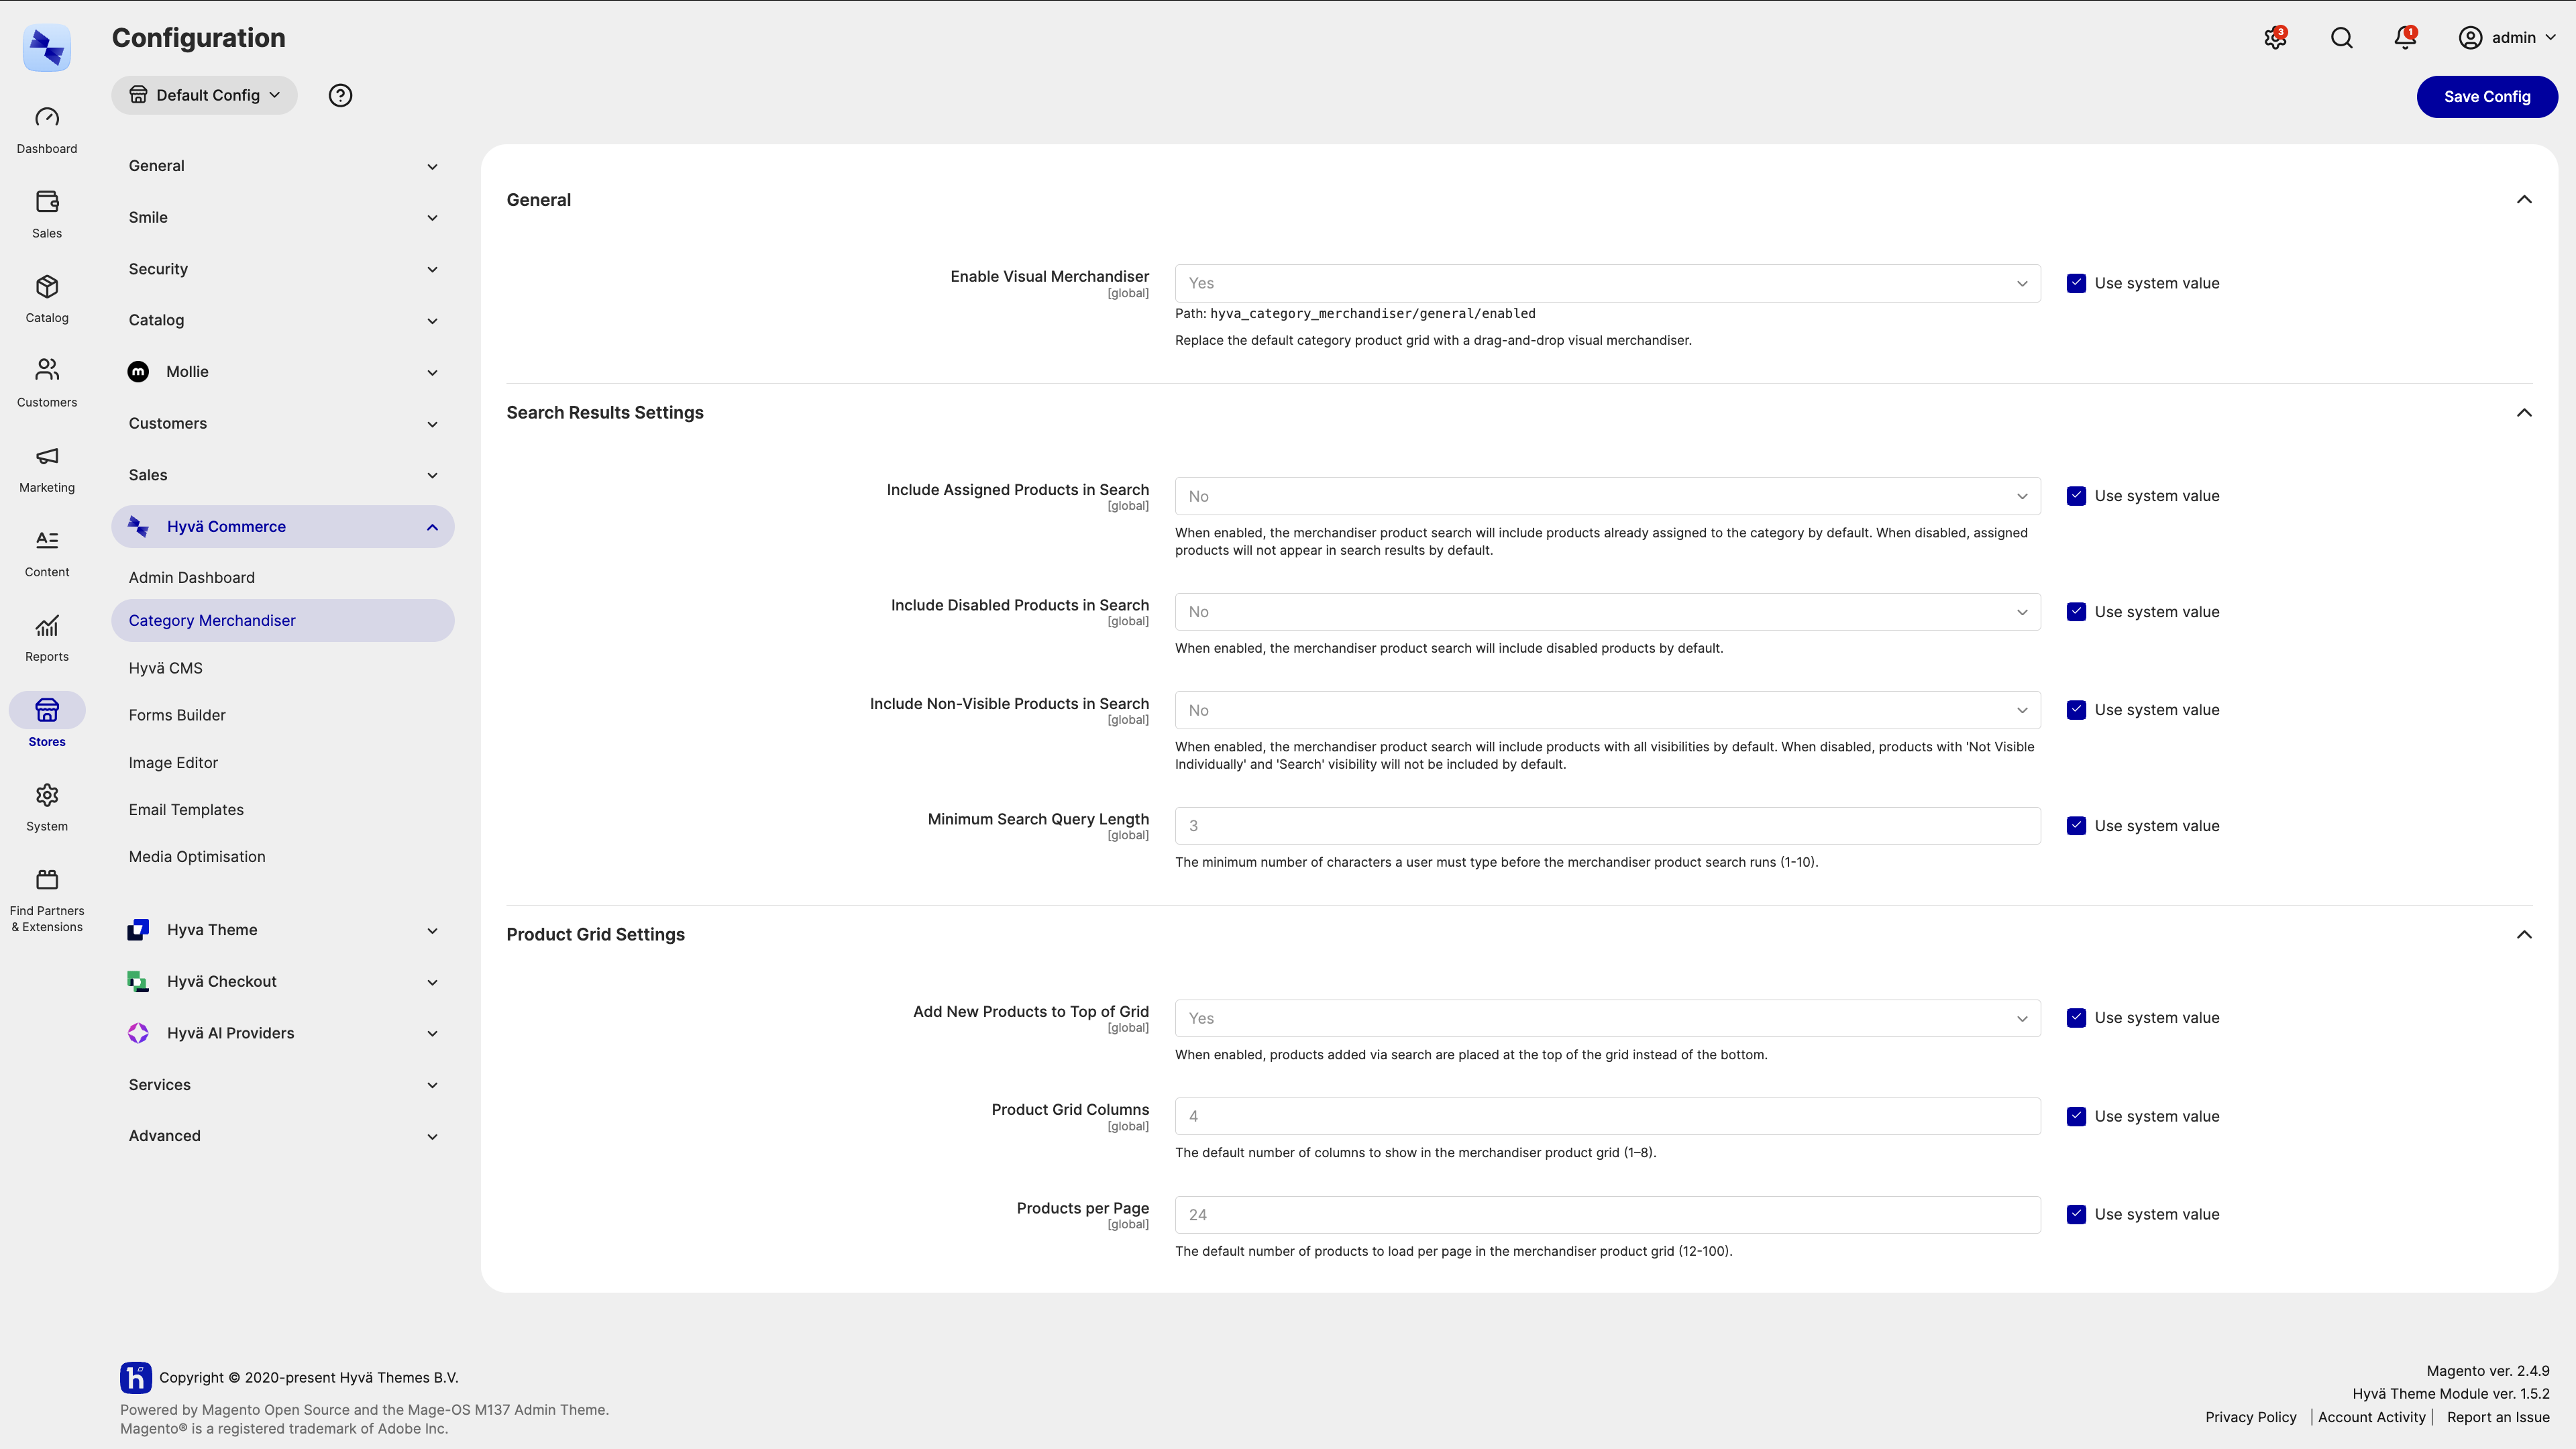Select the Forms Builder menu item
This screenshot has width=2576, height=1449.
[177, 715]
